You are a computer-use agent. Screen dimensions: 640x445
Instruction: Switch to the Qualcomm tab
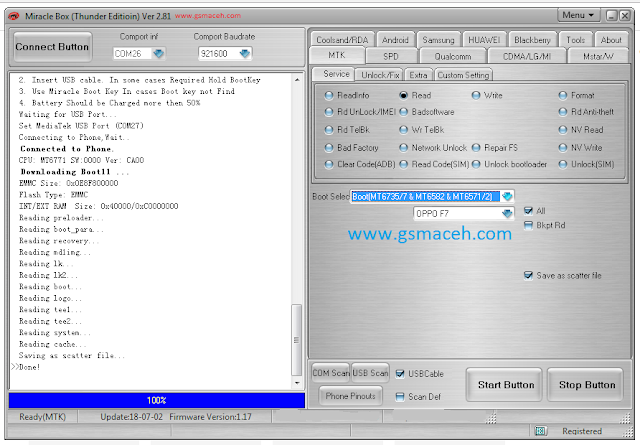click(x=453, y=56)
